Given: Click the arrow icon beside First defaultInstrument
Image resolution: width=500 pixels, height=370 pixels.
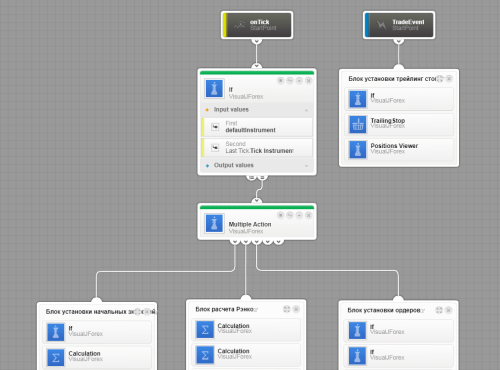Looking at the screenshot, I should pos(215,127).
